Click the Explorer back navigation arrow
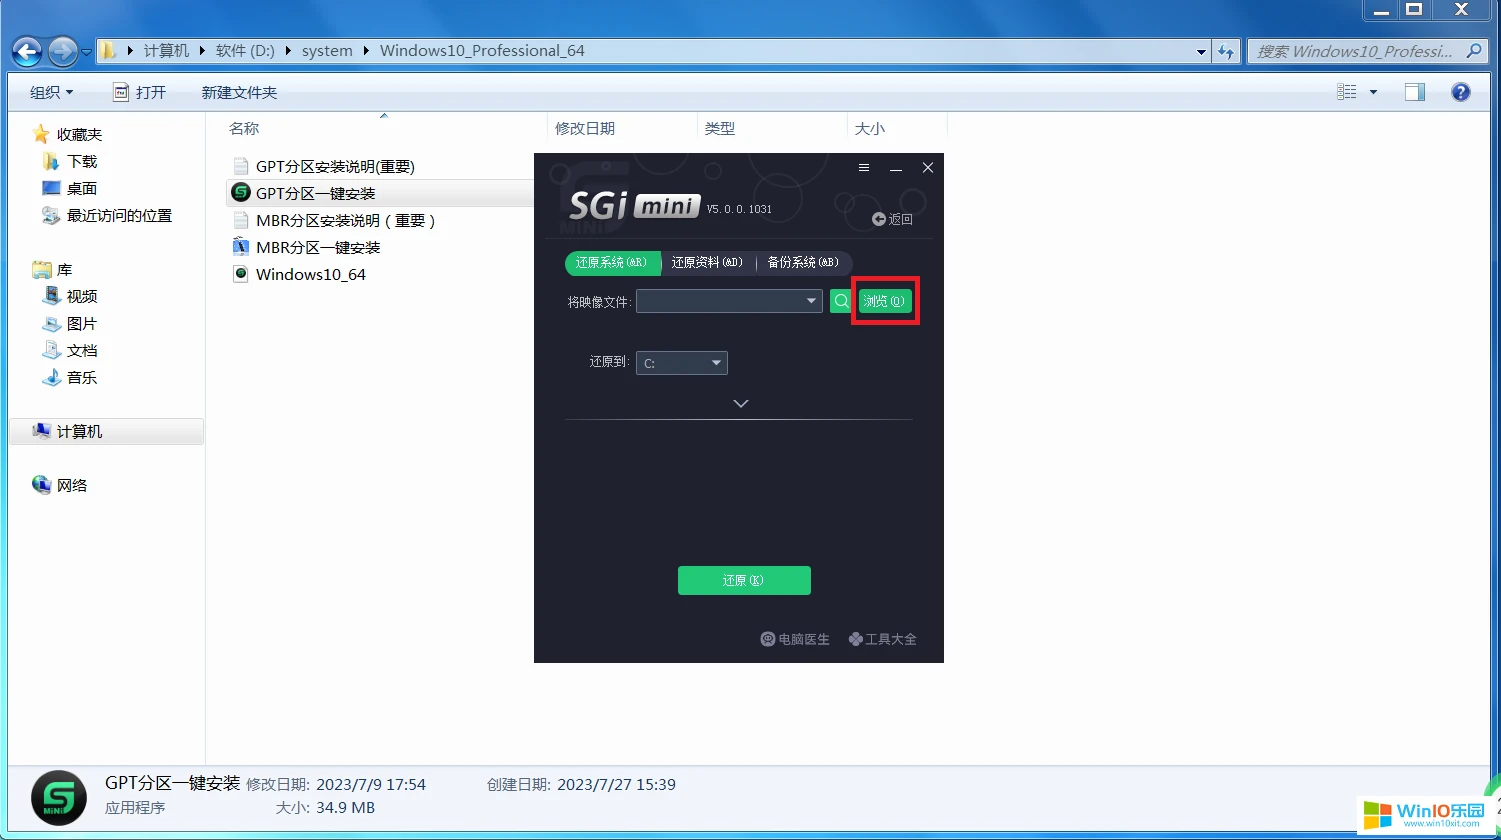The width and height of the screenshot is (1501, 840). click(x=27, y=50)
